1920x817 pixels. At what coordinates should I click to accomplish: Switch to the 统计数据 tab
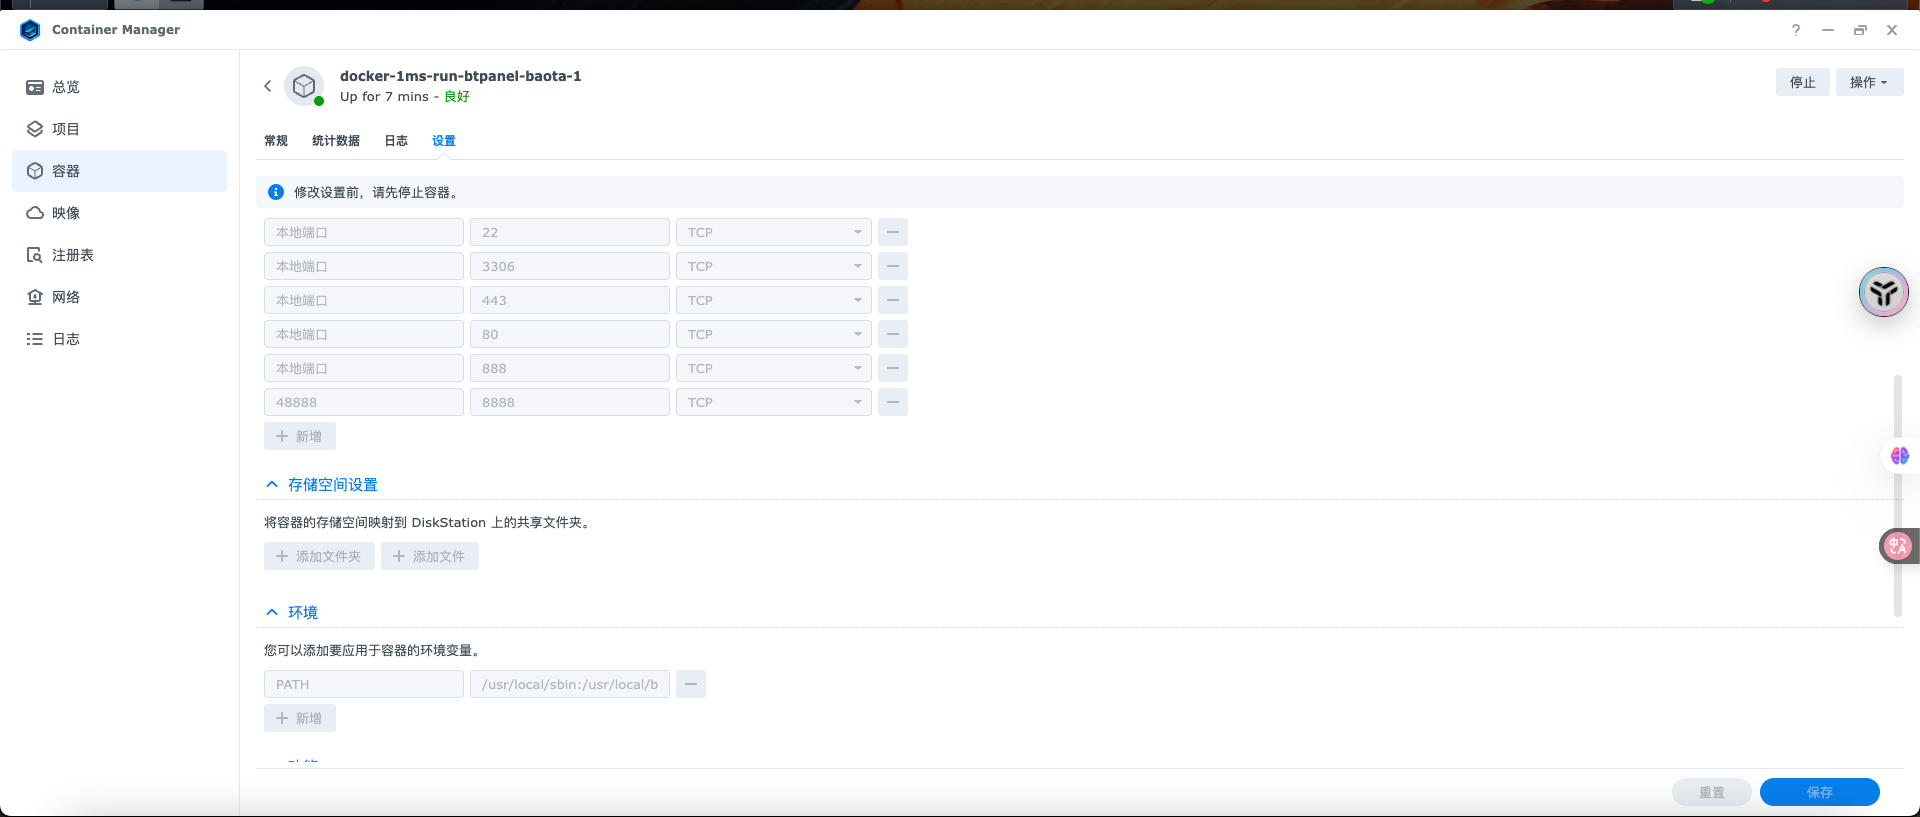(x=336, y=141)
